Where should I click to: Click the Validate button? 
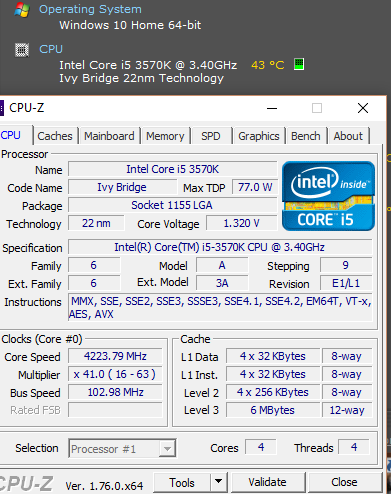click(x=267, y=482)
